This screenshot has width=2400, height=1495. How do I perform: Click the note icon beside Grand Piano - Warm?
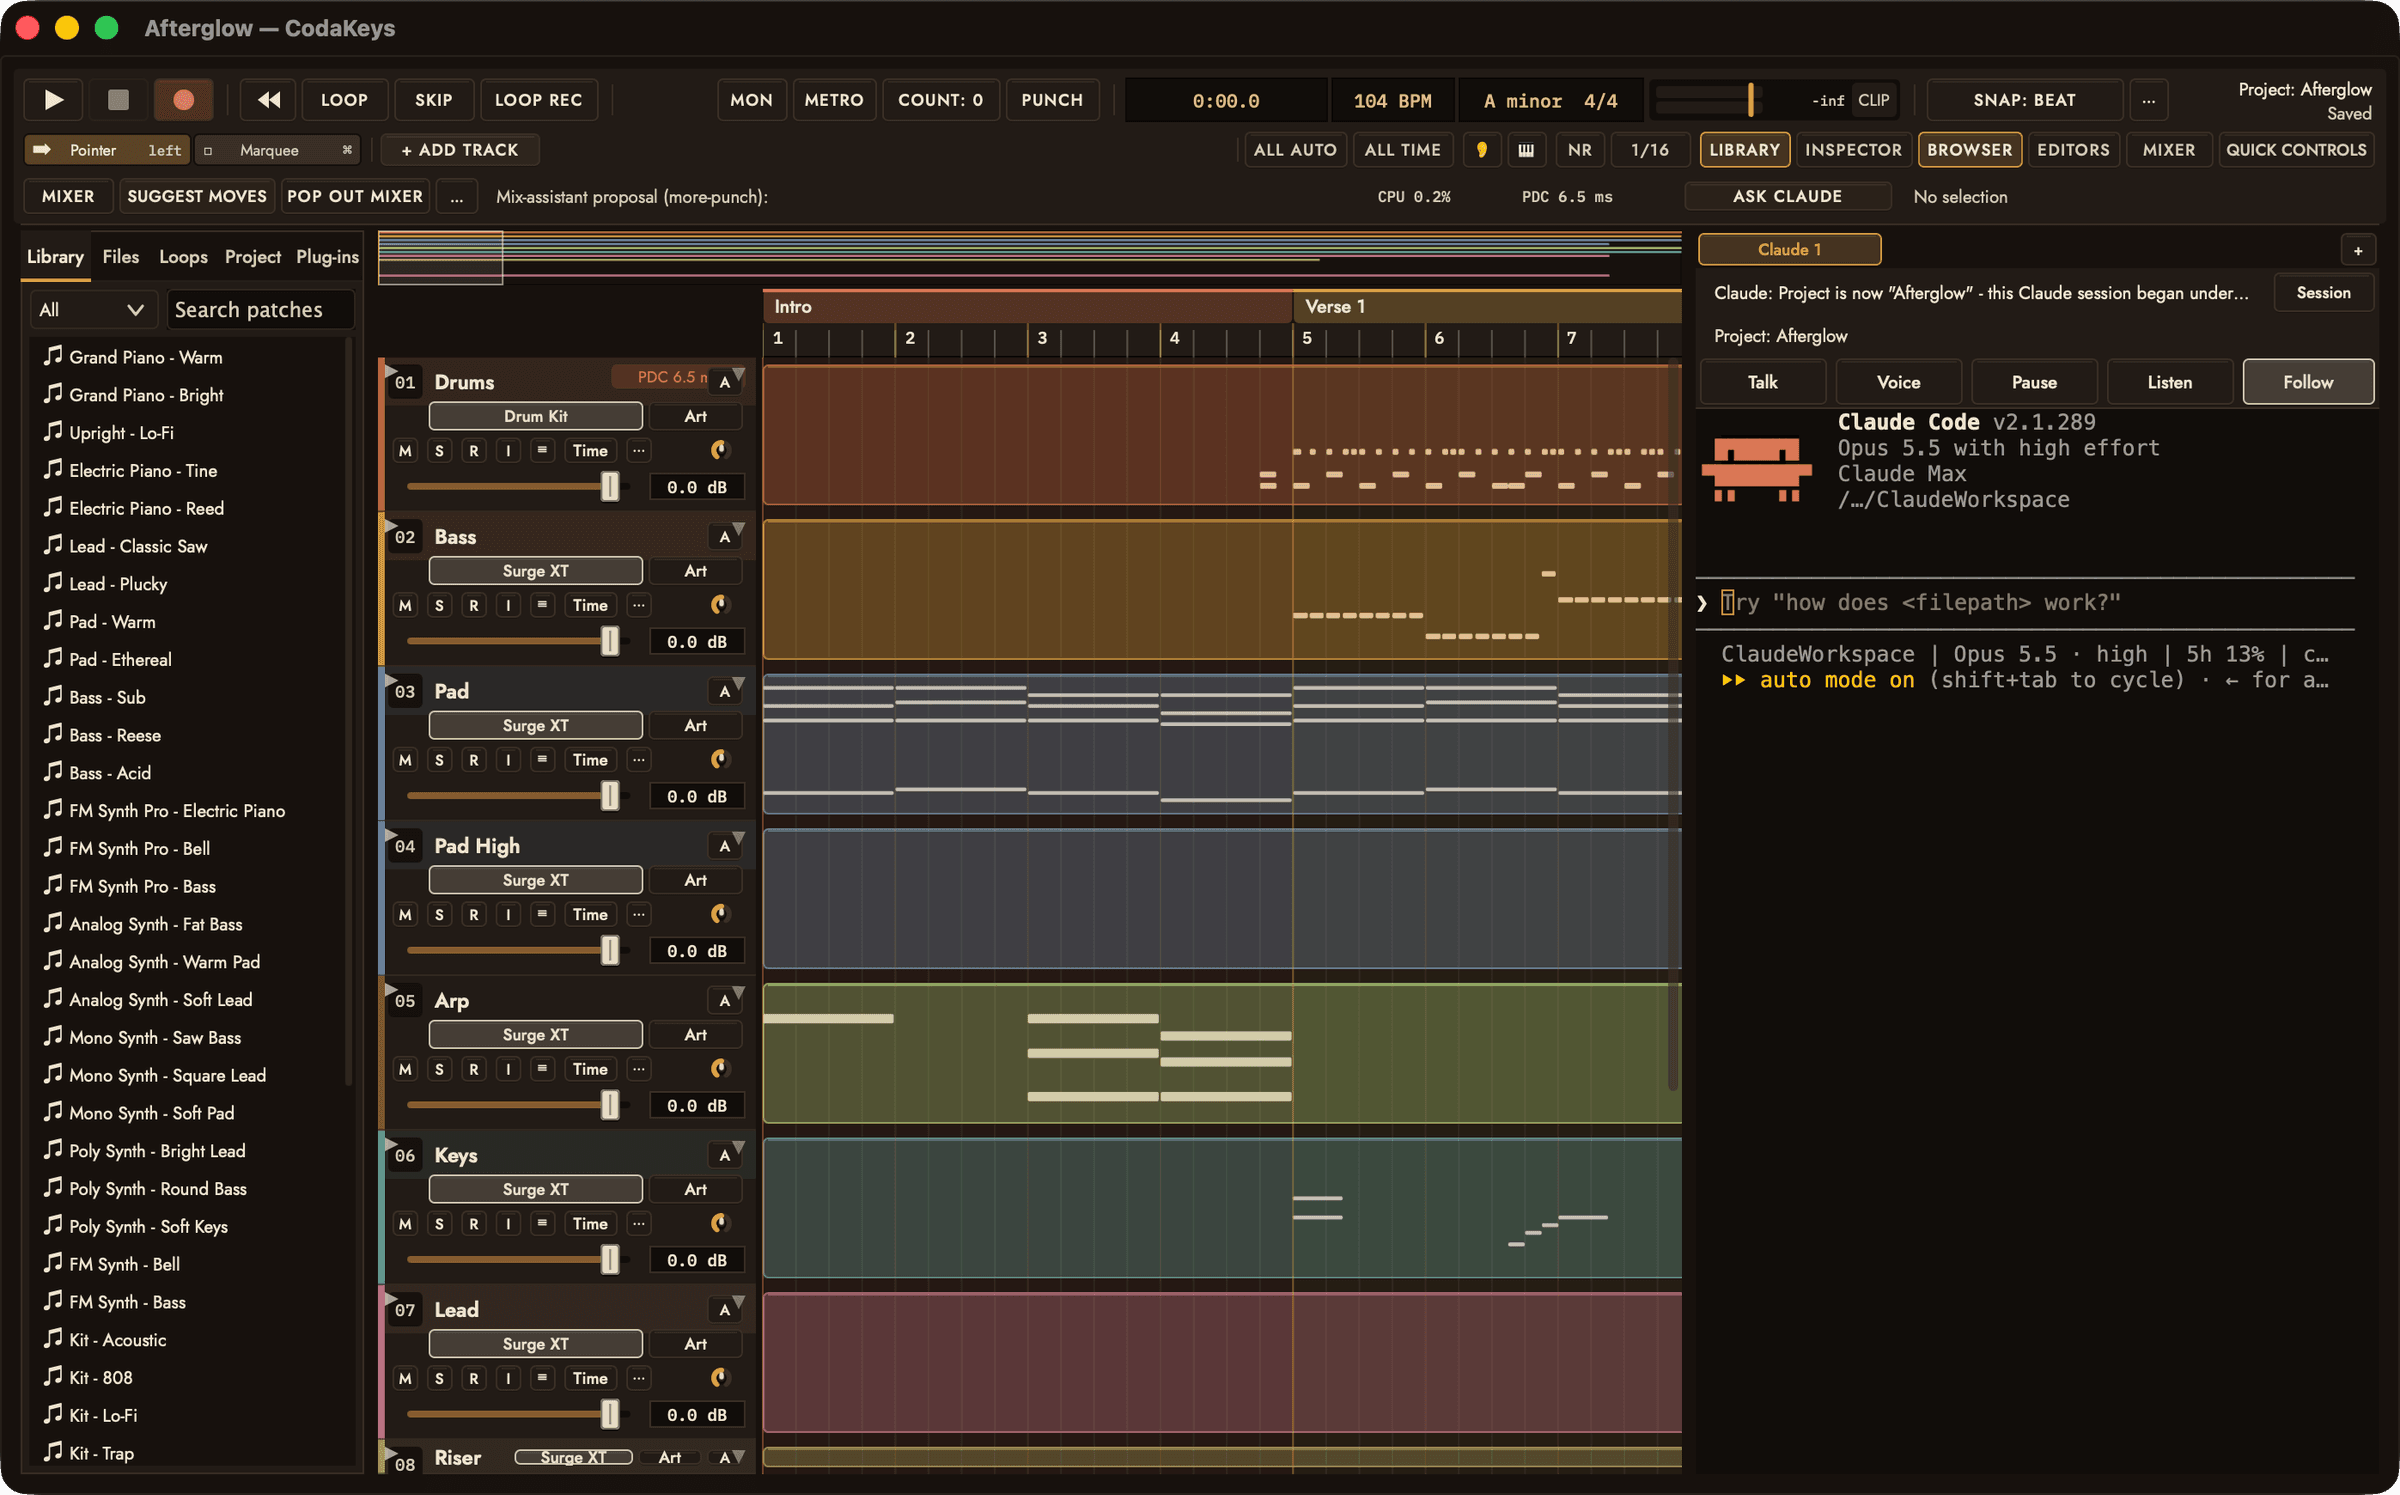53,356
